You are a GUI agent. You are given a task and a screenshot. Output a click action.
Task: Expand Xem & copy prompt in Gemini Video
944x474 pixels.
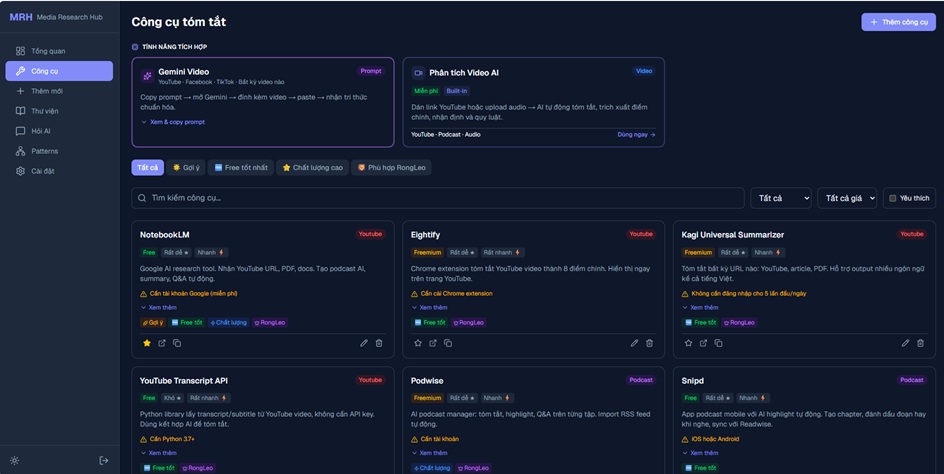[x=173, y=122]
